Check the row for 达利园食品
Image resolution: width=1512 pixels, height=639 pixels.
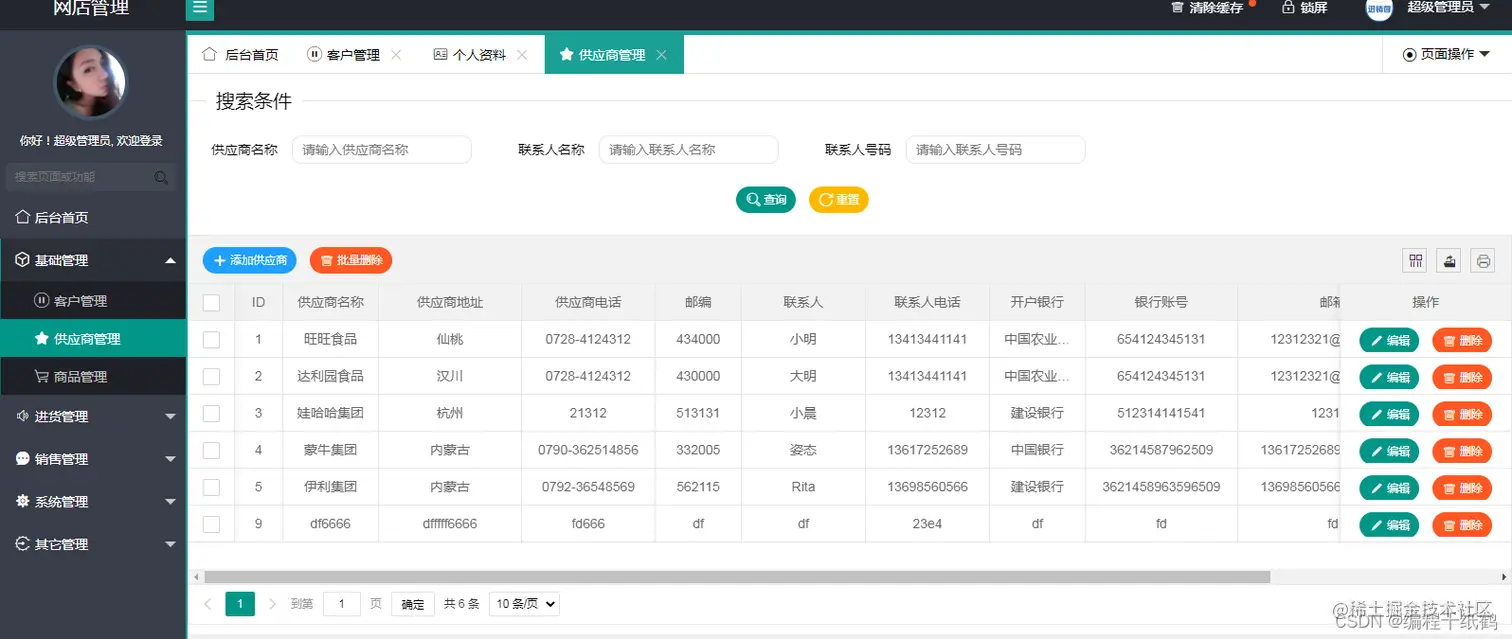pyautogui.click(x=211, y=376)
